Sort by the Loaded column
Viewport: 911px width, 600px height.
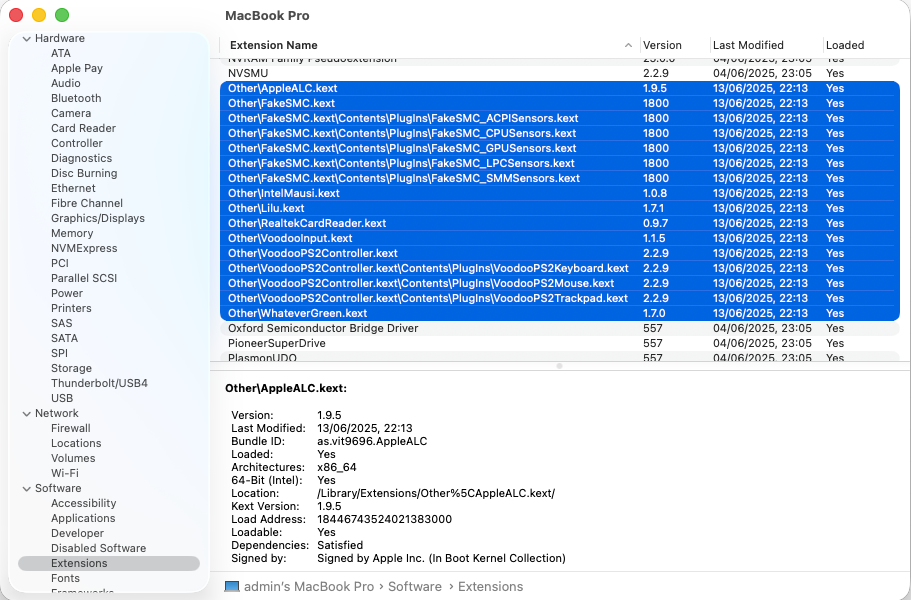point(863,45)
